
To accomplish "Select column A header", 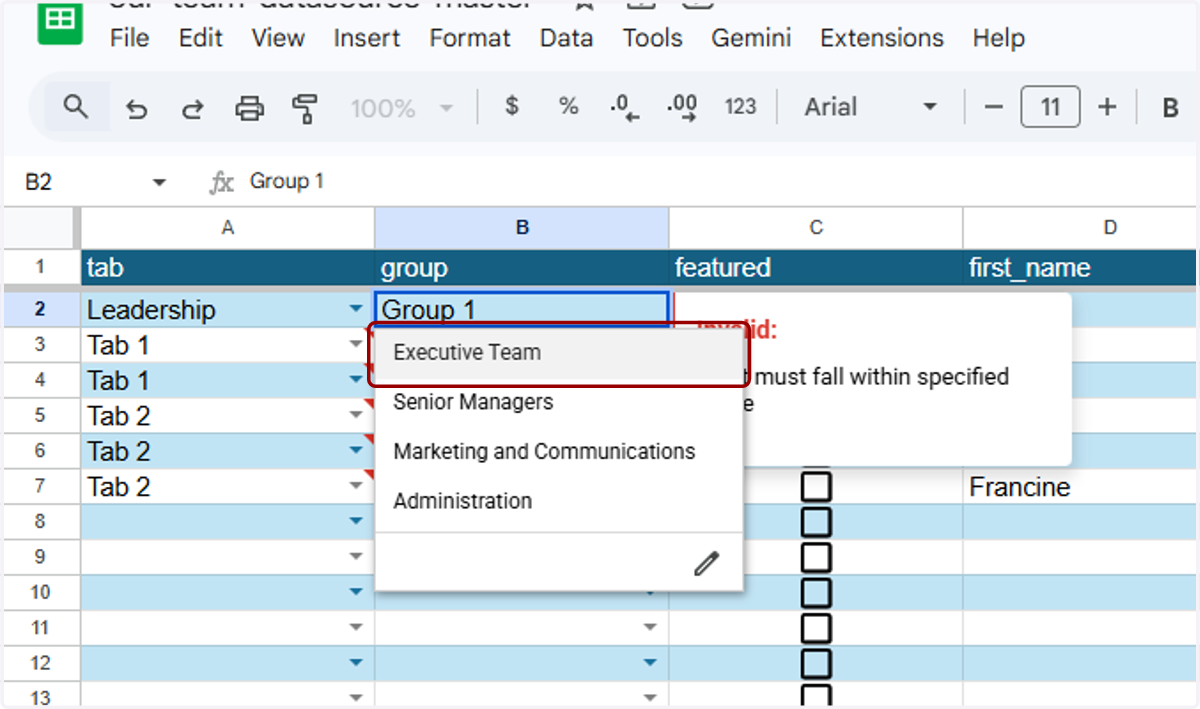I will coord(228,228).
